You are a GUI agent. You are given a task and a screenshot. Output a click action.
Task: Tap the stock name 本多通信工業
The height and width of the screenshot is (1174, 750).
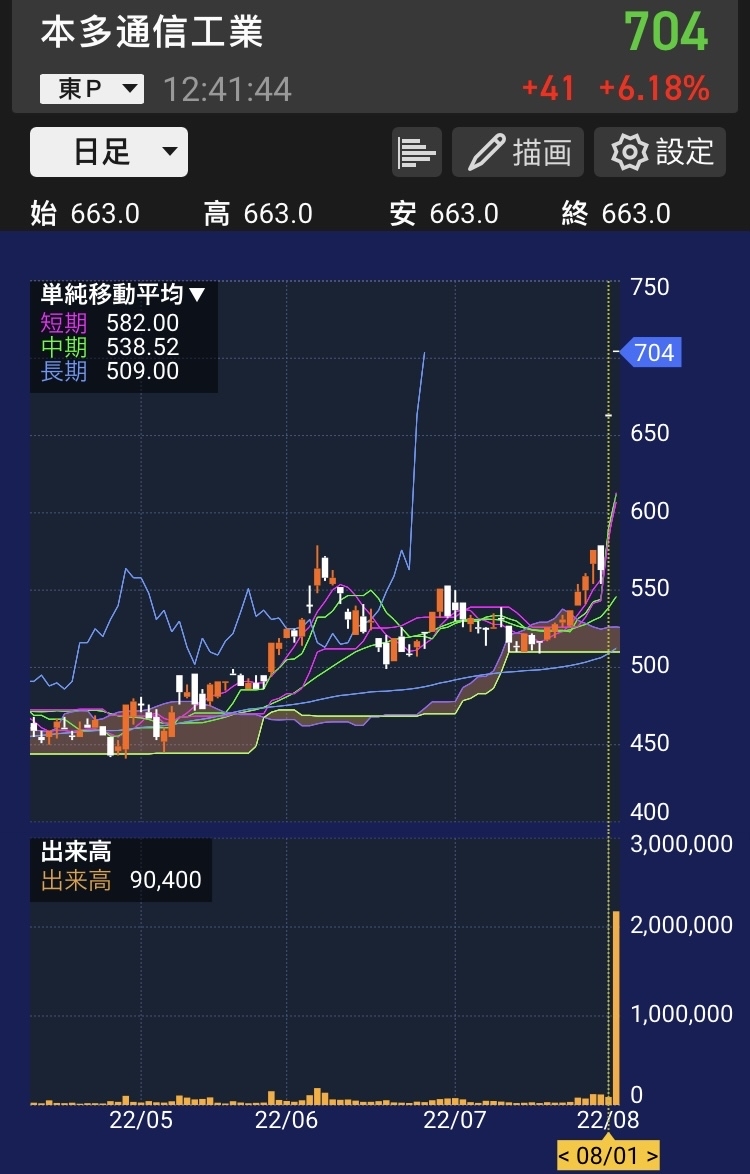click(x=152, y=32)
